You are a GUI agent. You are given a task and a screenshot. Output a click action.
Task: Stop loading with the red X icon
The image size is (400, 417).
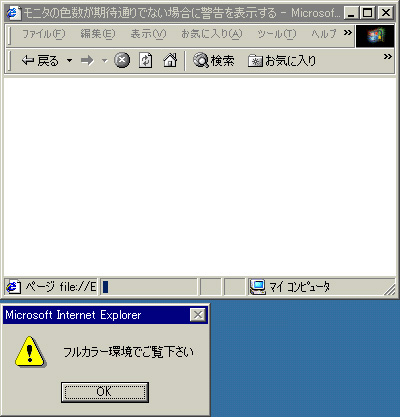(122, 61)
